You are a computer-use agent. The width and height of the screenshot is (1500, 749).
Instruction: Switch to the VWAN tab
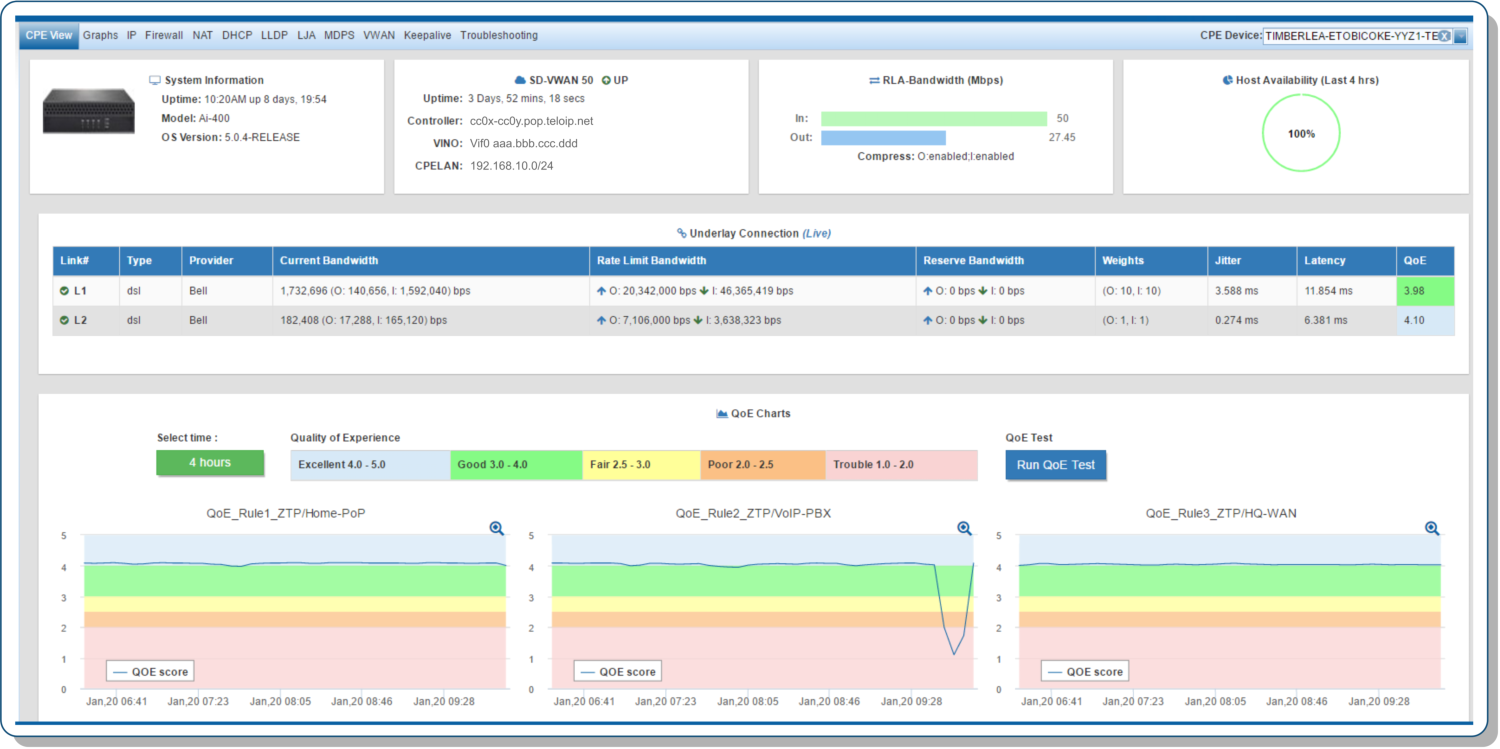(x=379, y=35)
